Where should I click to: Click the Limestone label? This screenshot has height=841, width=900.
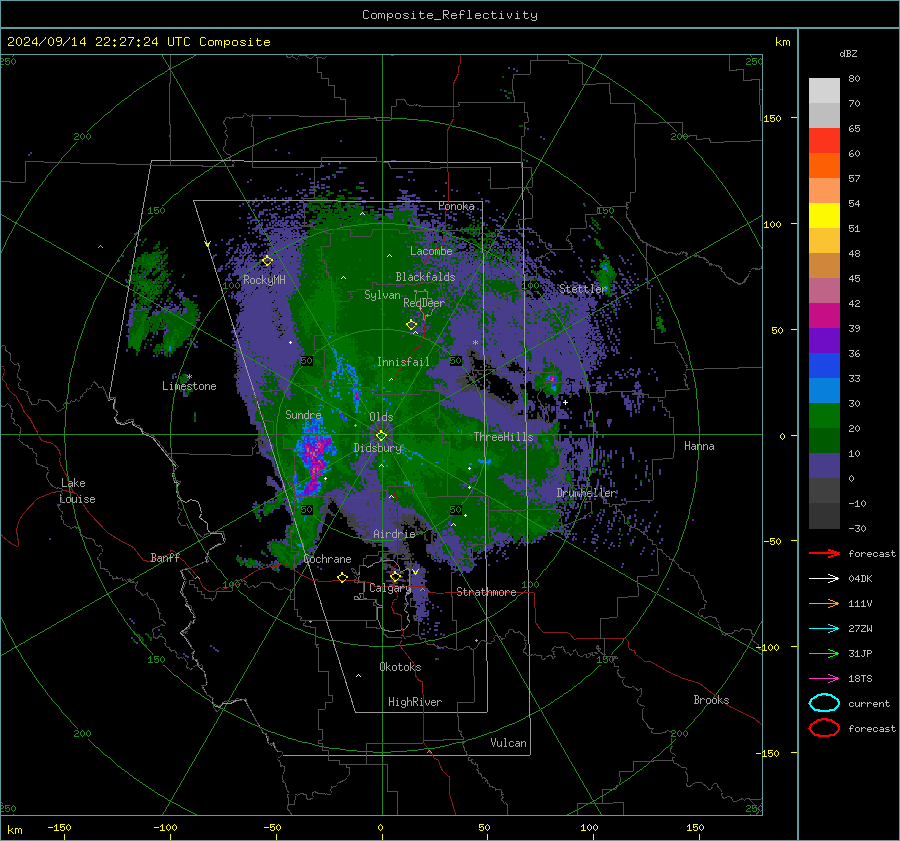(x=189, y=386)
